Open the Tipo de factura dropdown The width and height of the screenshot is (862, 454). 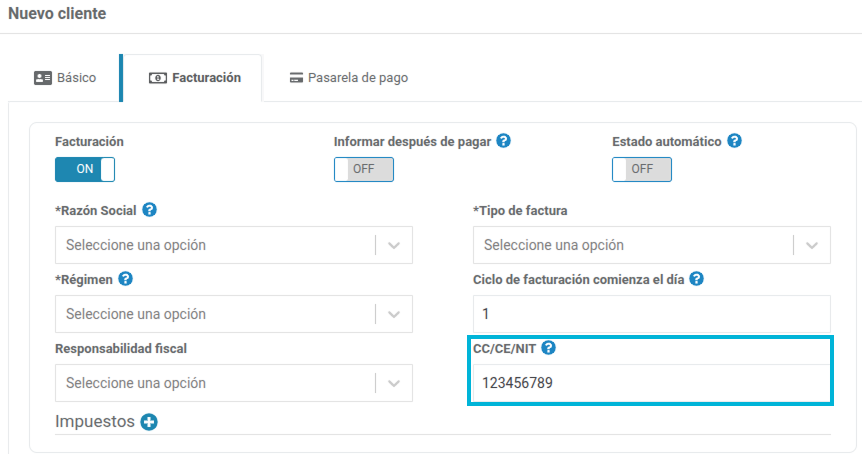point(651,245)
